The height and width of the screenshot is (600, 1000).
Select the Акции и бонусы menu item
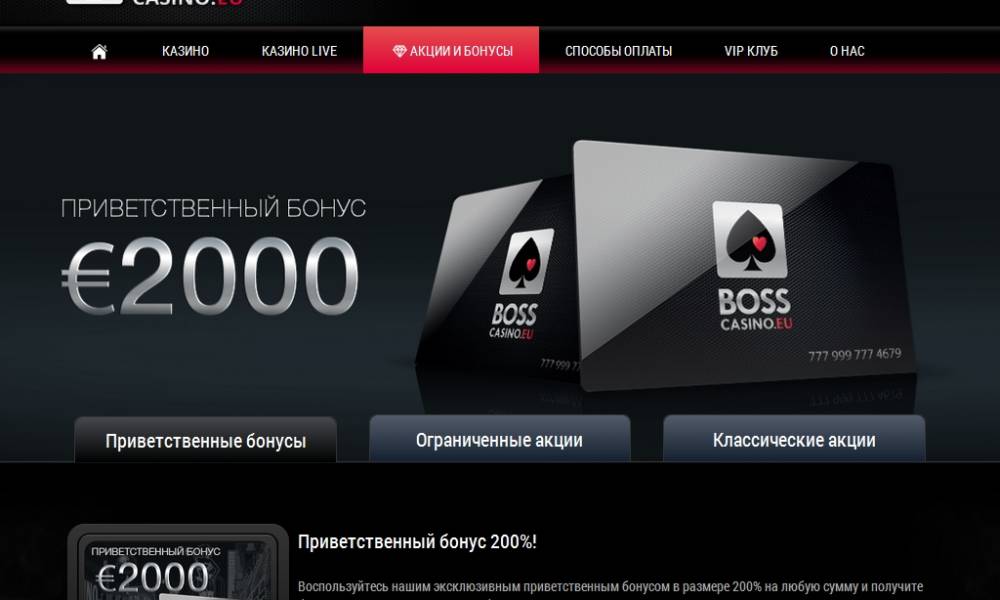(x=451, y=50)
